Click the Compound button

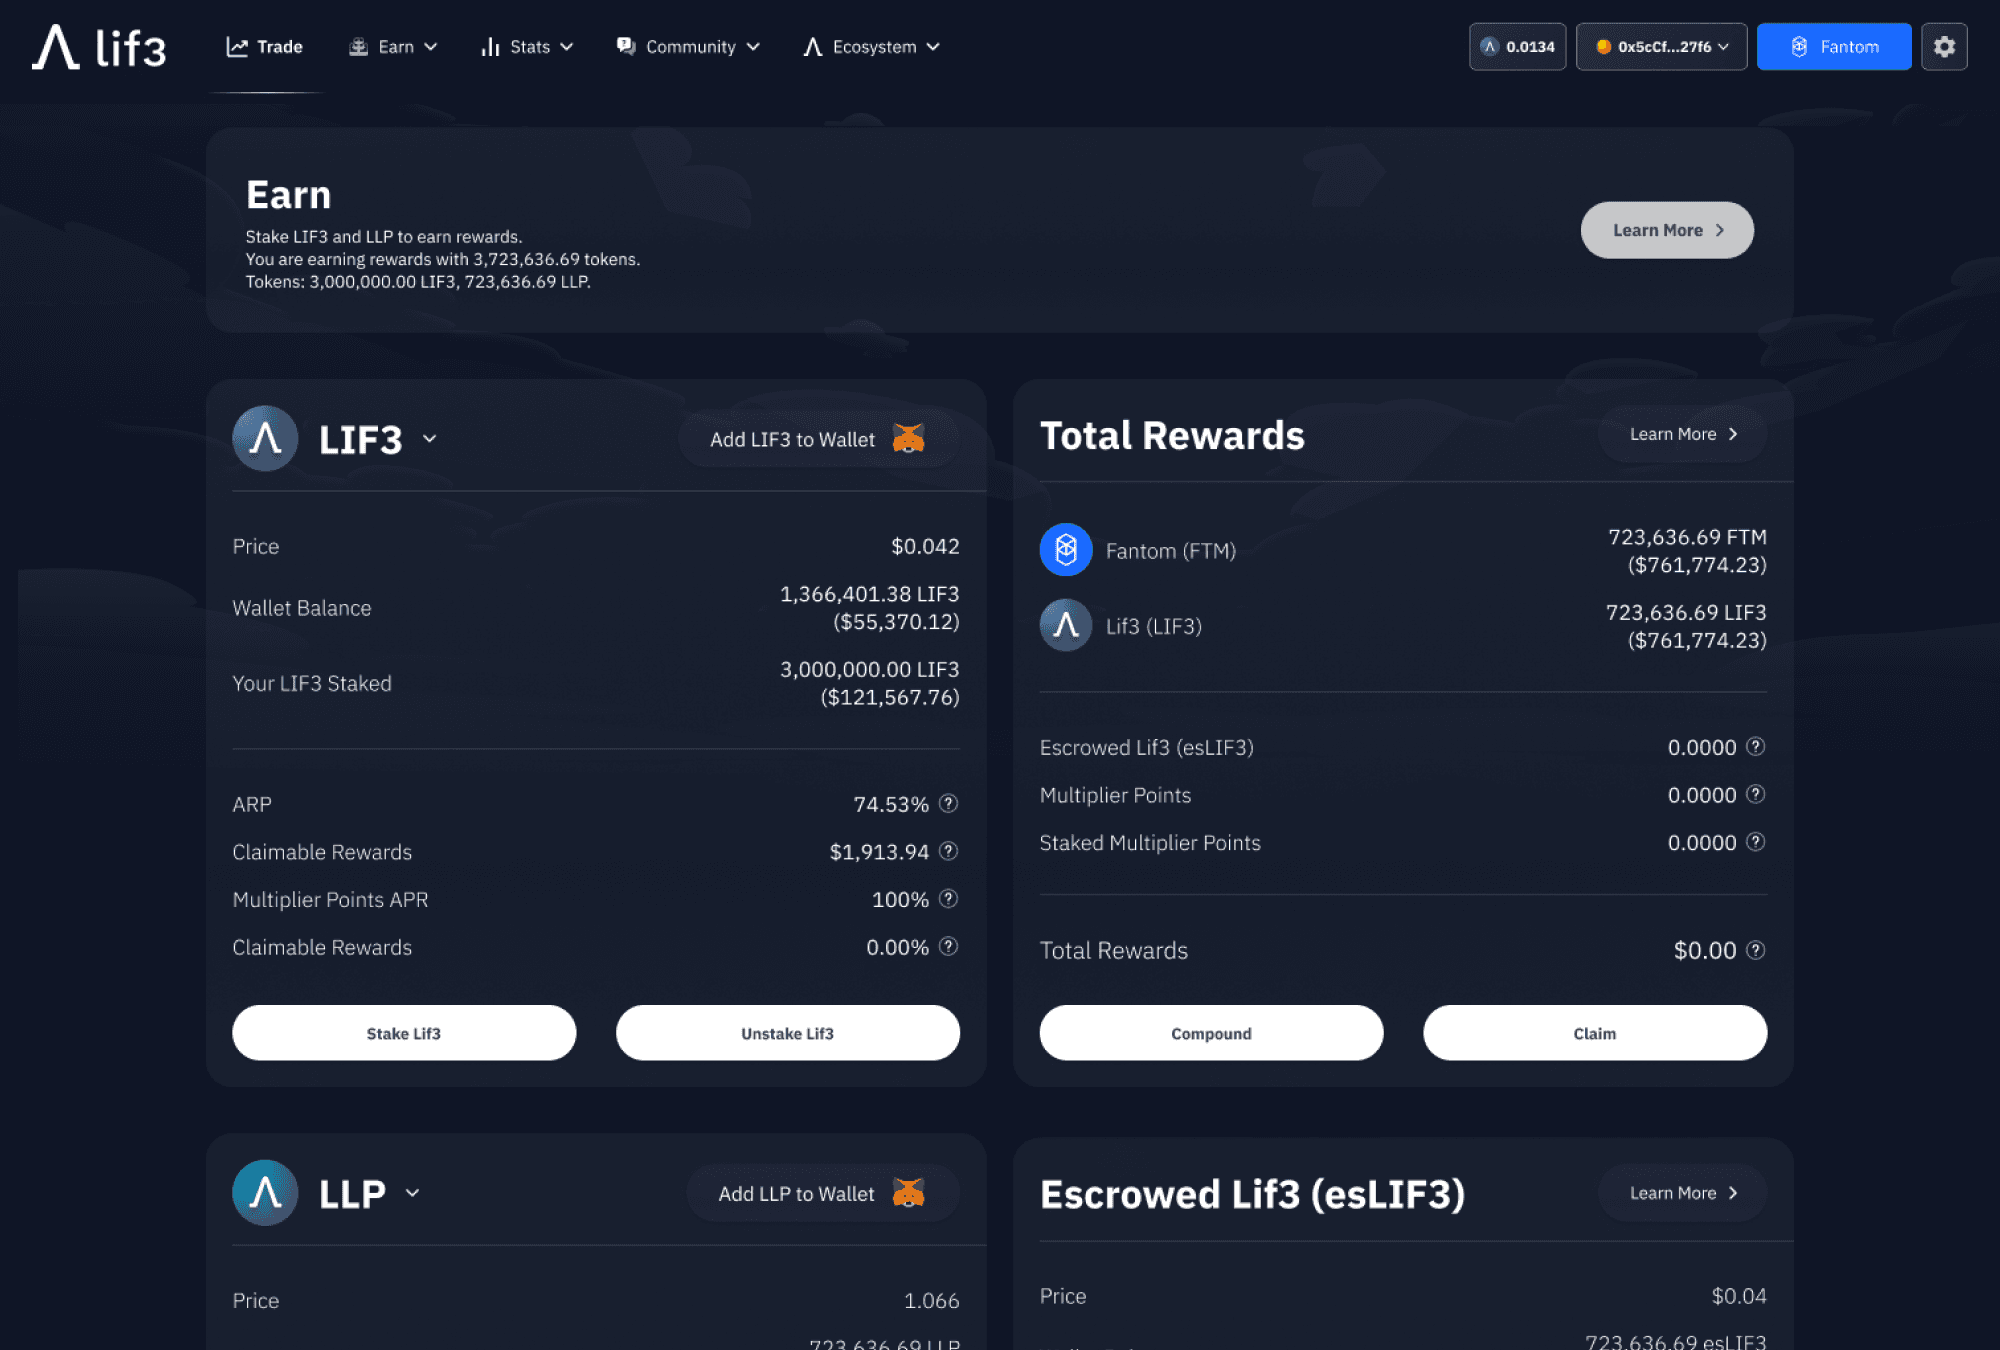pyautogui.click(x=1211, y=1033)
